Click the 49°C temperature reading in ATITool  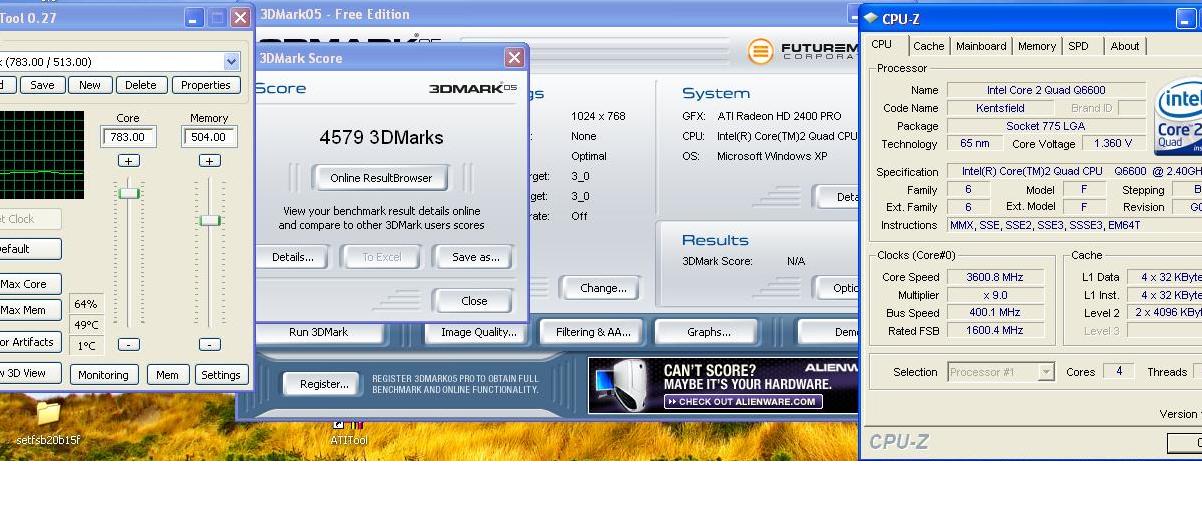click(86, 325)
